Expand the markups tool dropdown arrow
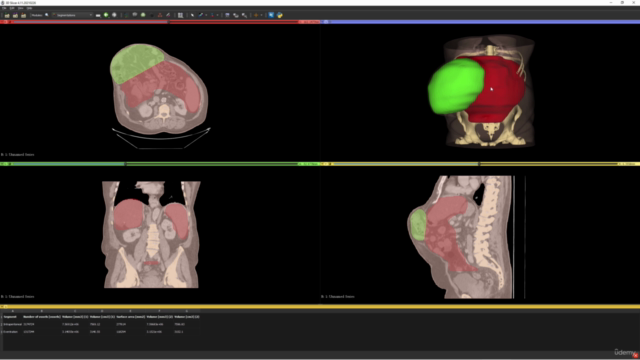The height and width of the screenshot is (360, 640). click(206, 15)
